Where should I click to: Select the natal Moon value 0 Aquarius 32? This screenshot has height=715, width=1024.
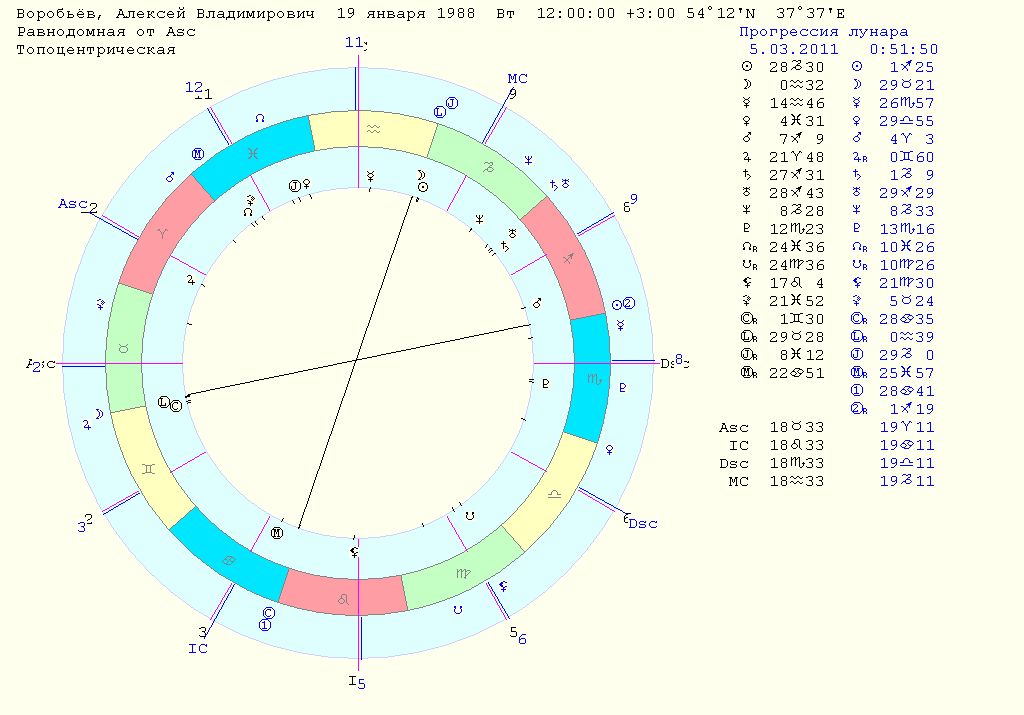point(801,86)
